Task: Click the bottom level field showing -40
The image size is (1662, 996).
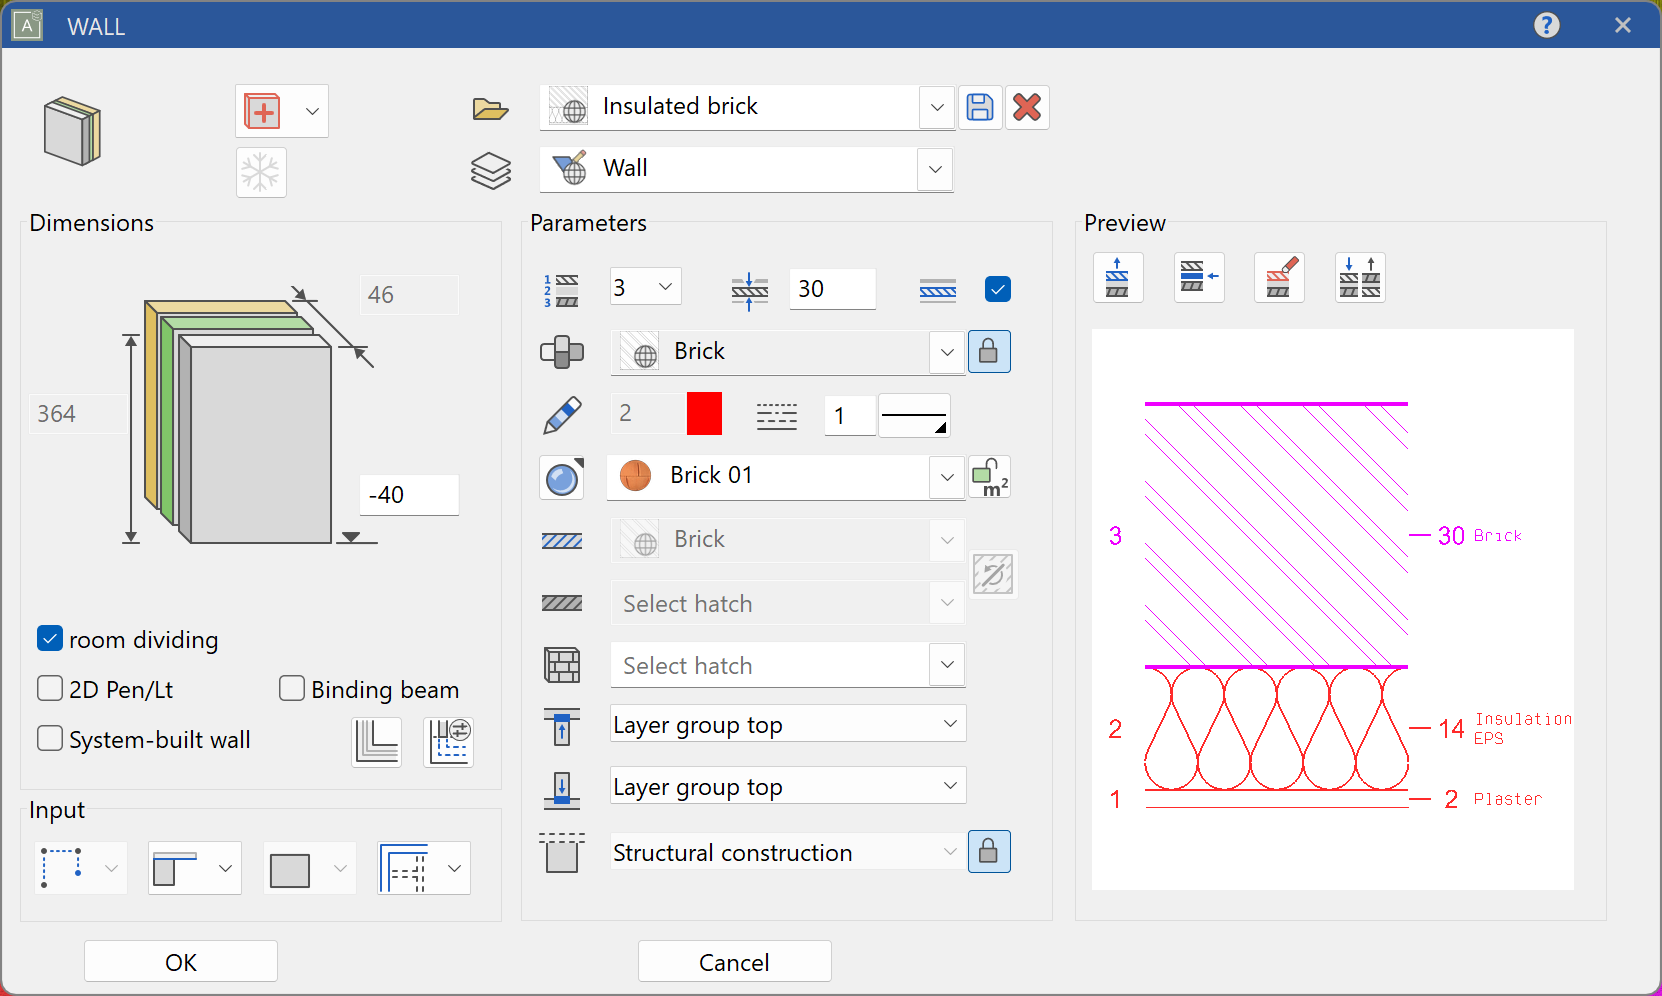Action: [409, 495]
